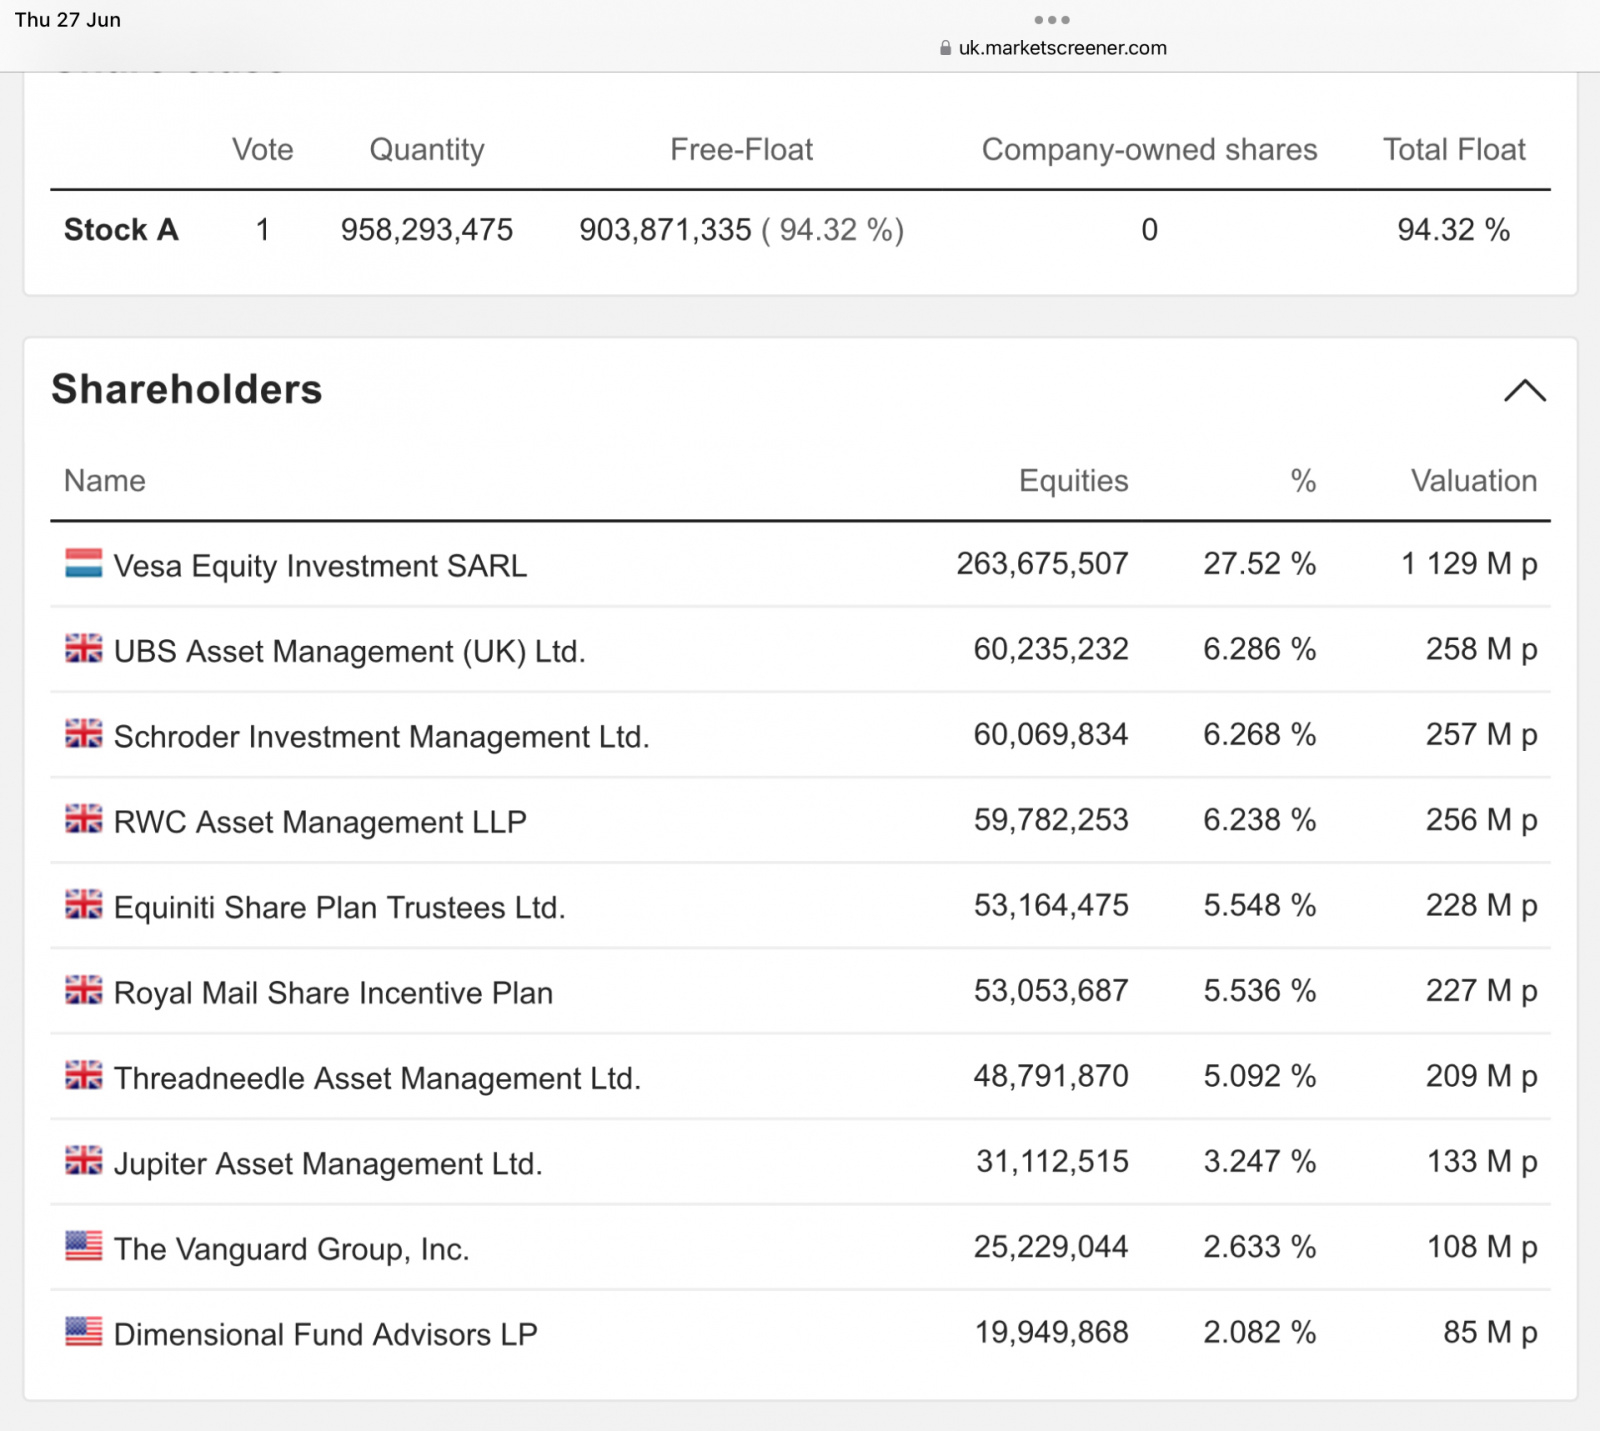Click the US flag beside The Vanguard Group
This screenshot has width=1600, height=1431.
click(x=83, y=1247)
